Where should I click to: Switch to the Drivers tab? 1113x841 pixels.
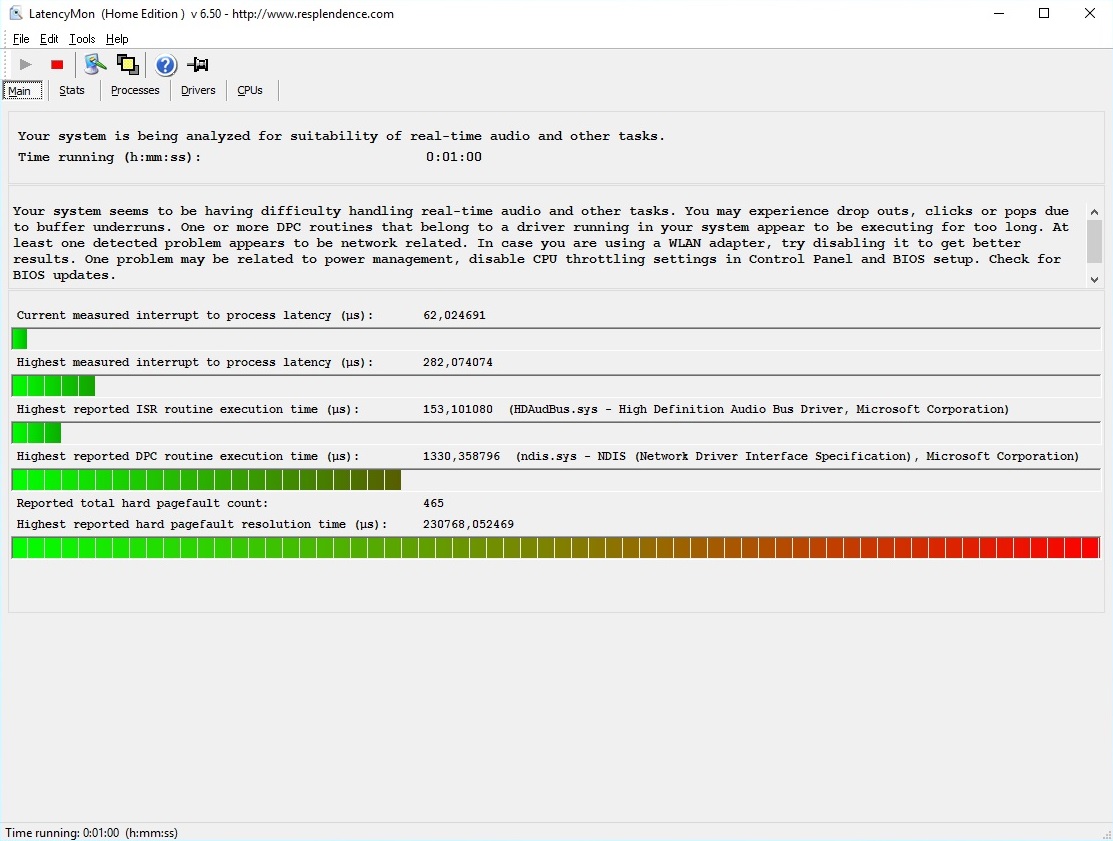pyautogui.click(x=198, y=90)
